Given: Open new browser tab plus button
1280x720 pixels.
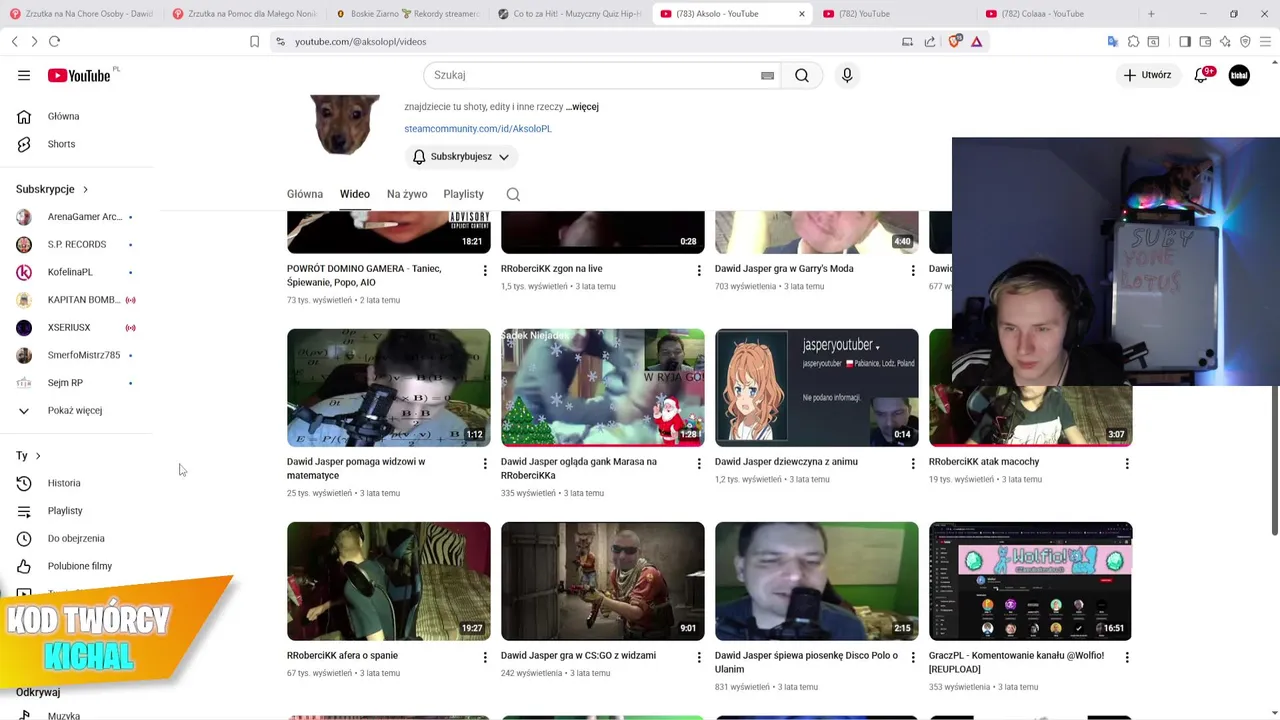Looking at the screenshot, I should tap(1151, 14).
